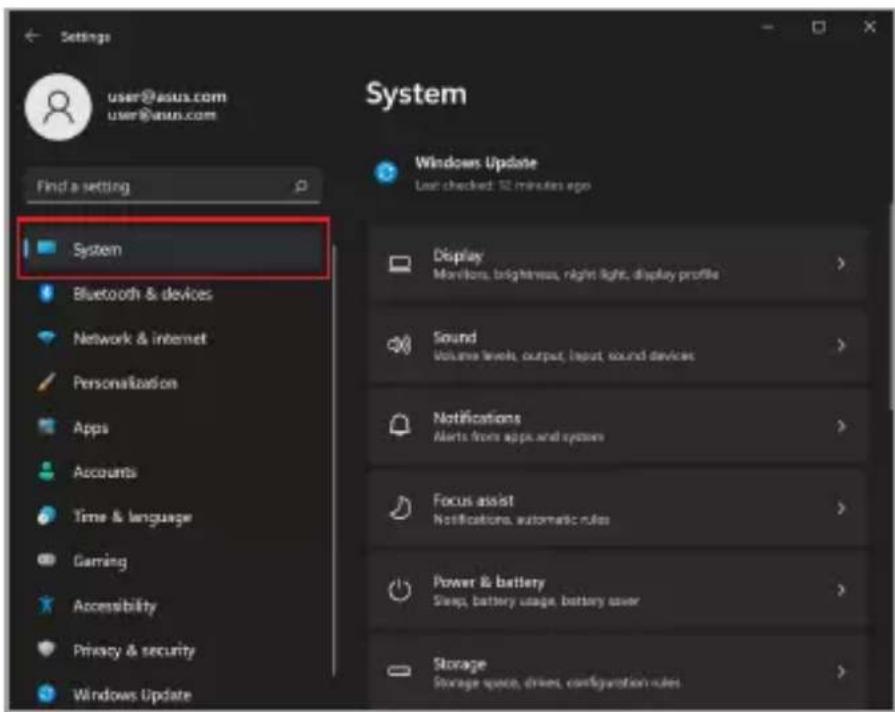Click the Settings title text
The height and width of the screenshot is (712, 895).
(x=86, y=37)
